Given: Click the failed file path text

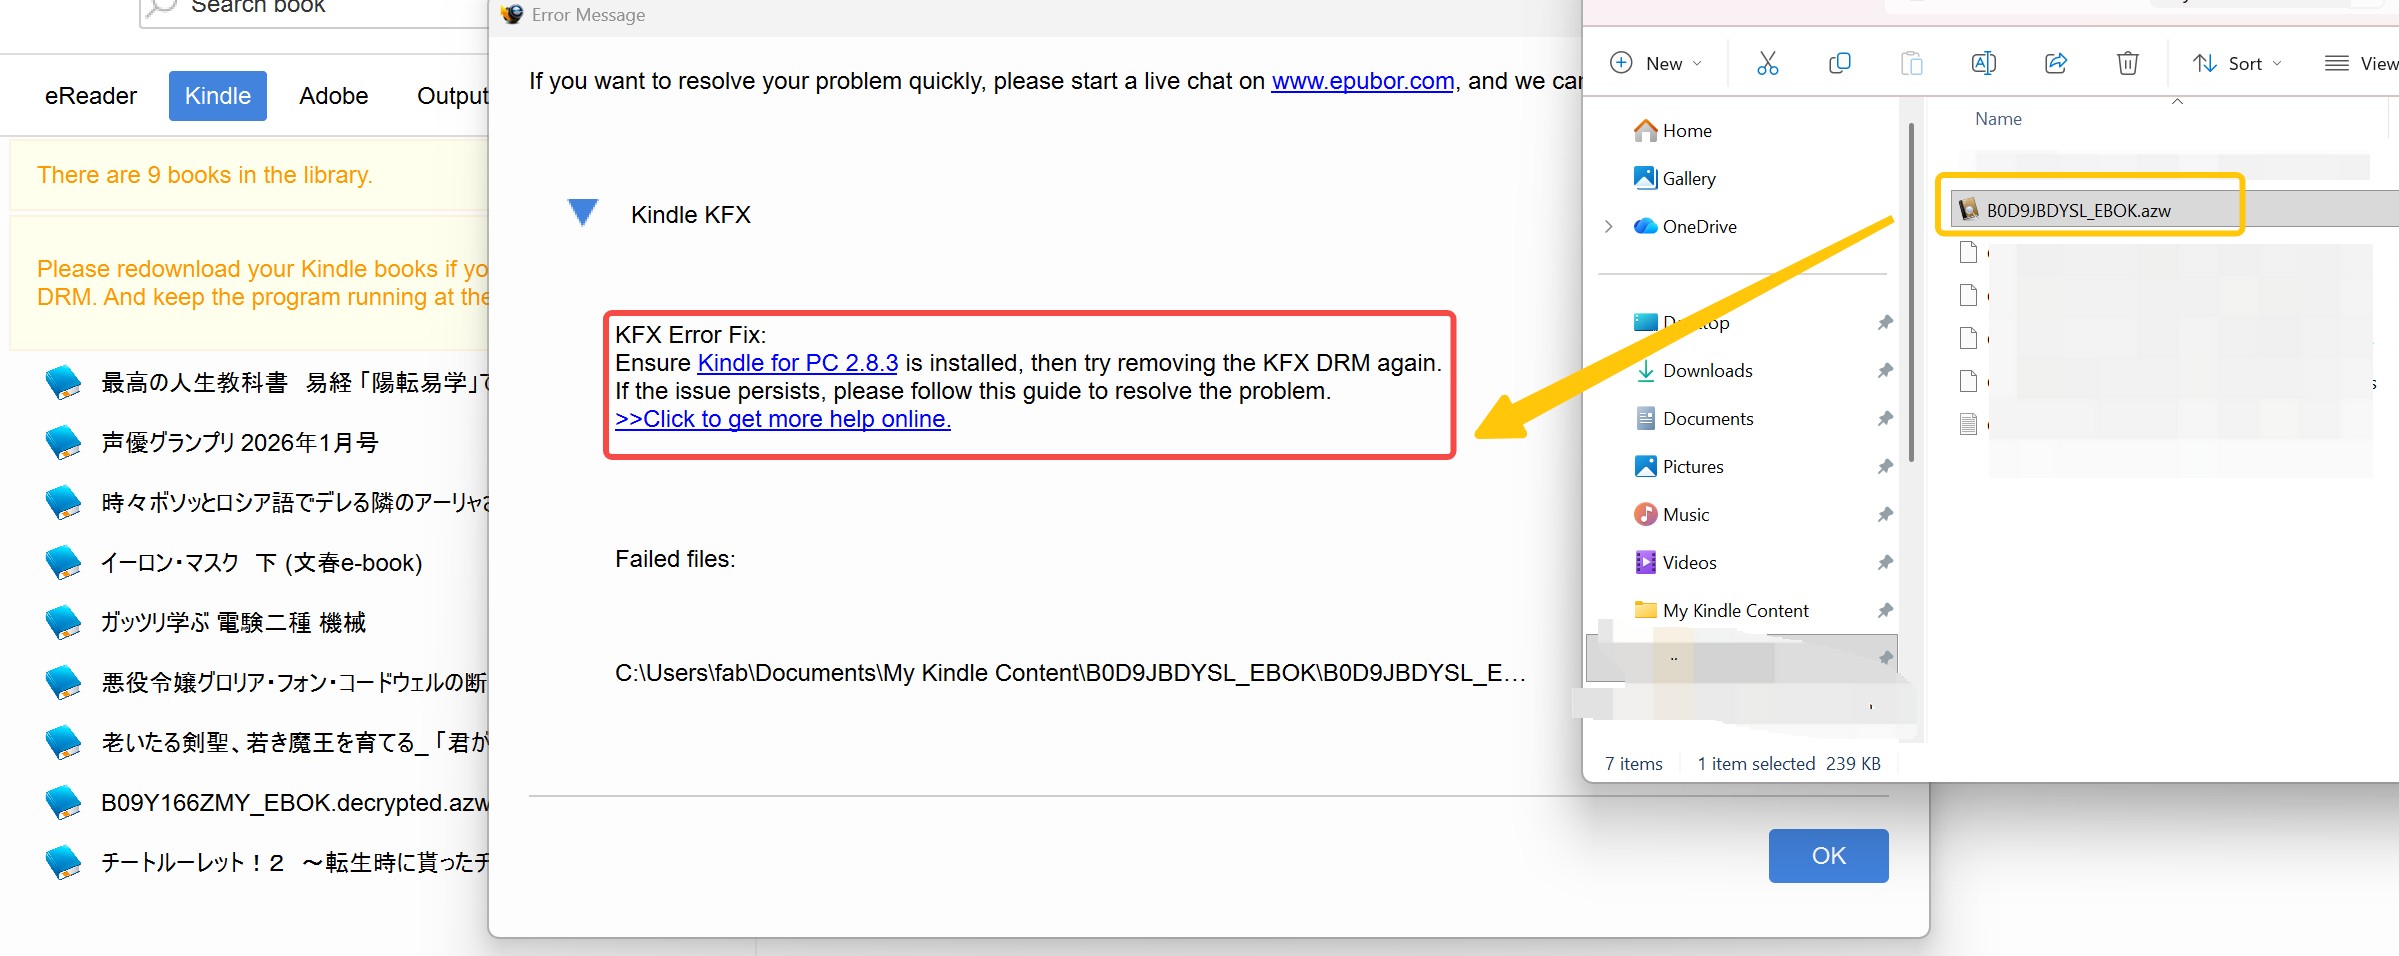Looking at the screenshot, I should 1070,673.
